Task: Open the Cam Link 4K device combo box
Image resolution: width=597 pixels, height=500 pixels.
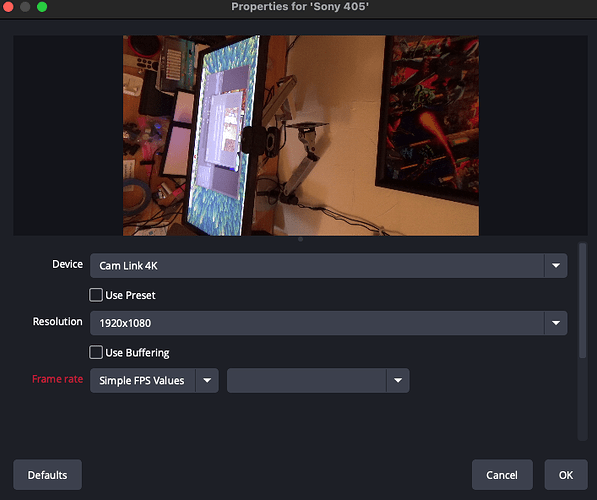Action: tap(329, 265)
